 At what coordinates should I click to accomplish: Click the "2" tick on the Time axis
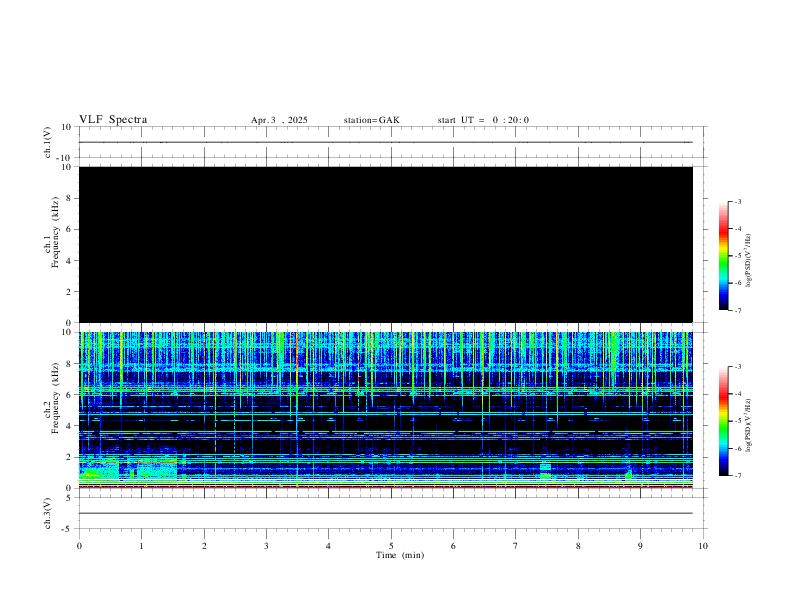[204, 546]
